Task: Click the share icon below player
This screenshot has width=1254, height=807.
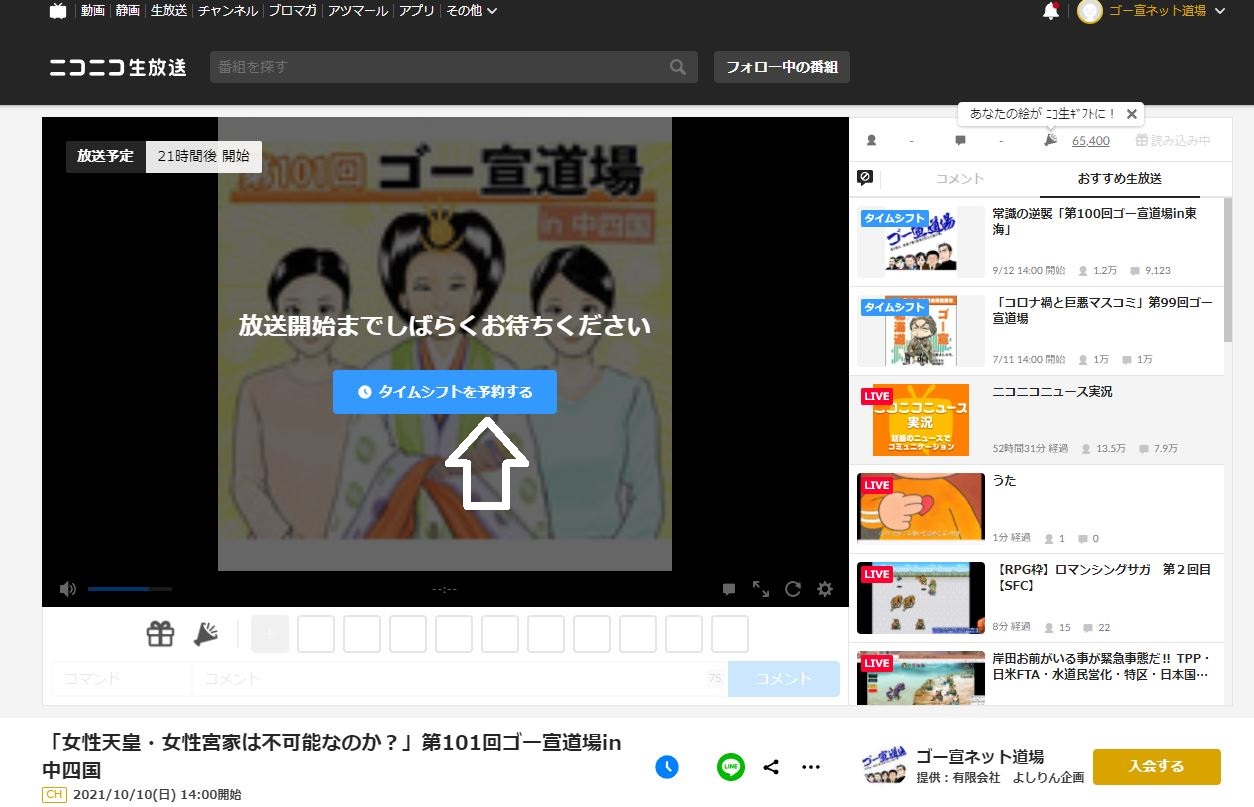Action: click(x=771, y=767)
